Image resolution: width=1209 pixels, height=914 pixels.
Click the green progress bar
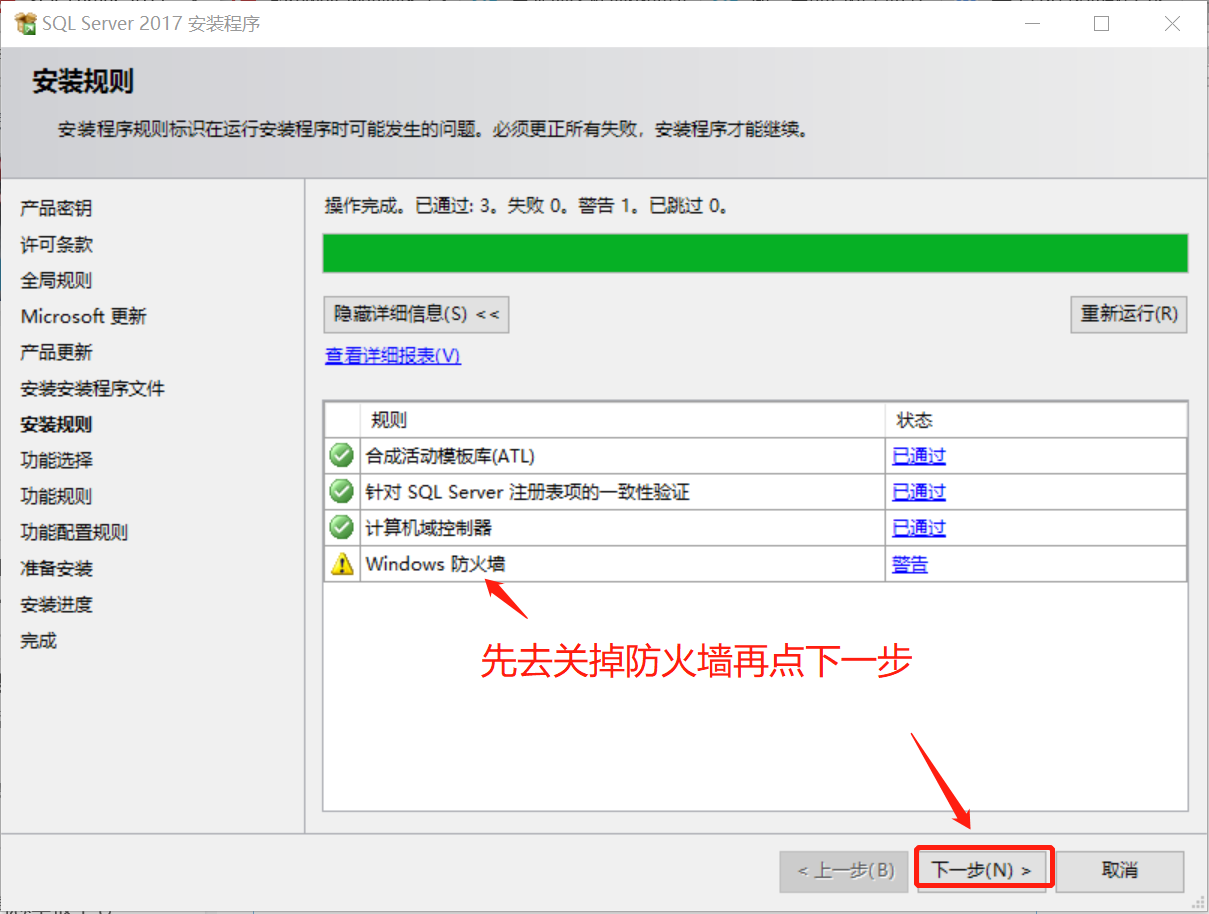755,253
